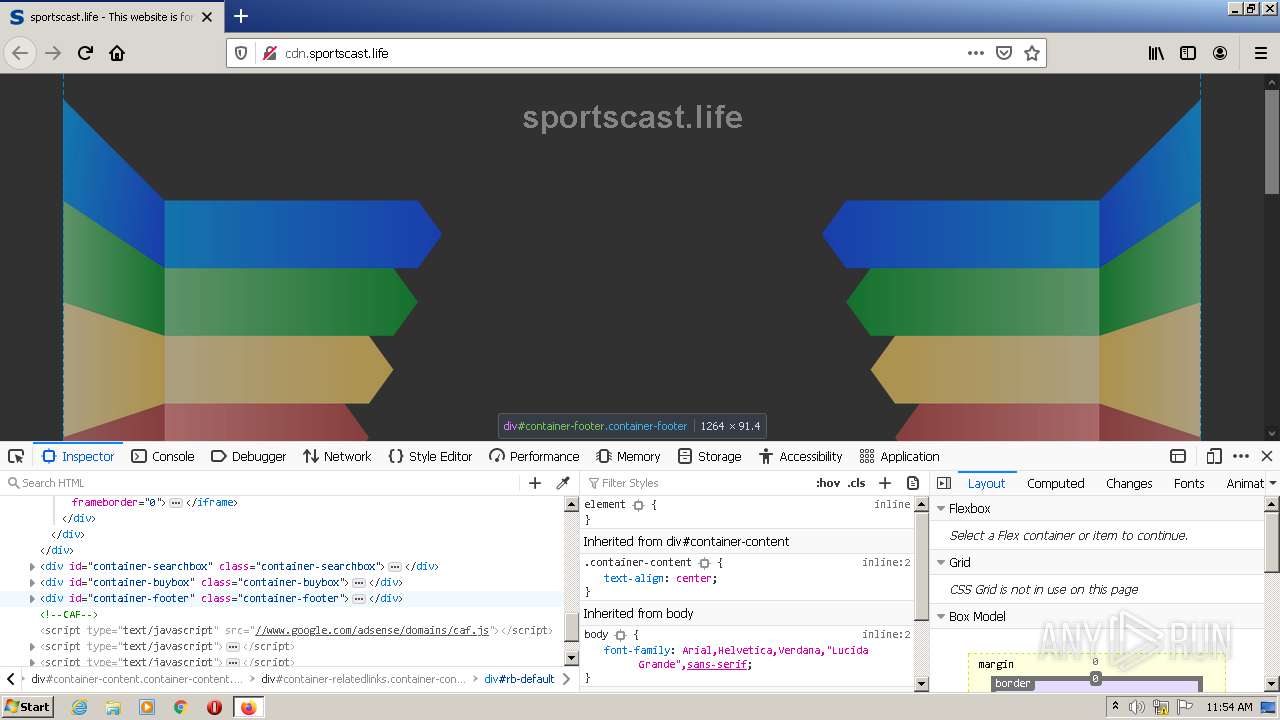
Task: Bookmark this page with the star
Action: pyautogui.click(x=1032, y=53)
